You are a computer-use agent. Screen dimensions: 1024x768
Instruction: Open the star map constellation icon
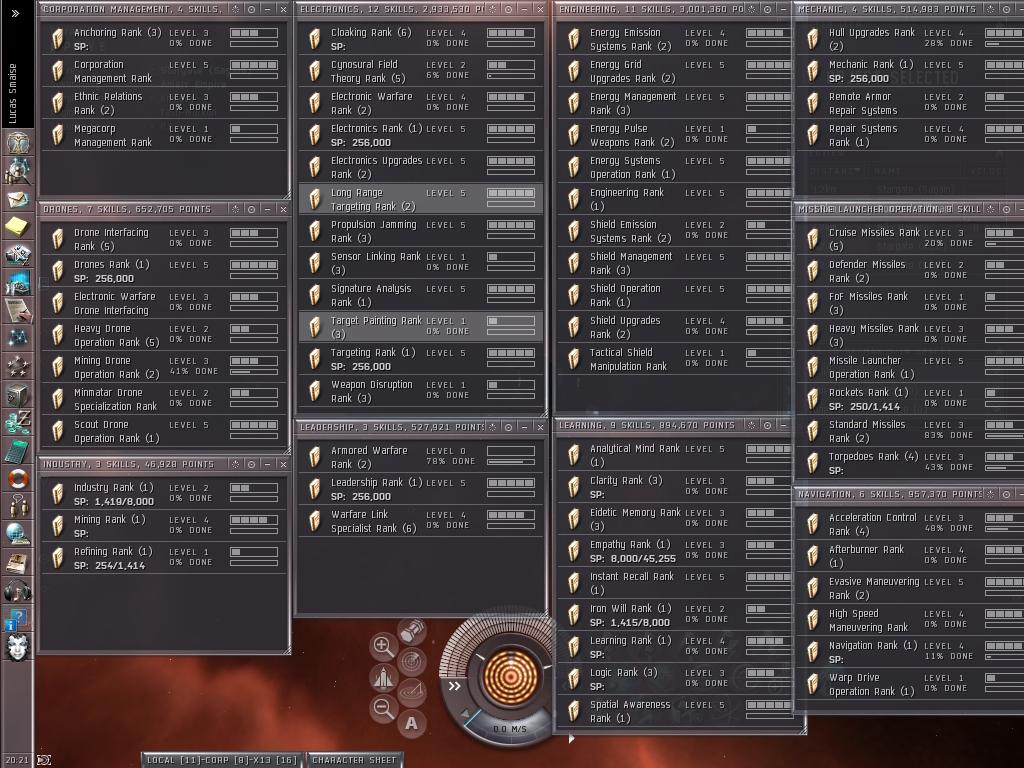click(18, 338)
